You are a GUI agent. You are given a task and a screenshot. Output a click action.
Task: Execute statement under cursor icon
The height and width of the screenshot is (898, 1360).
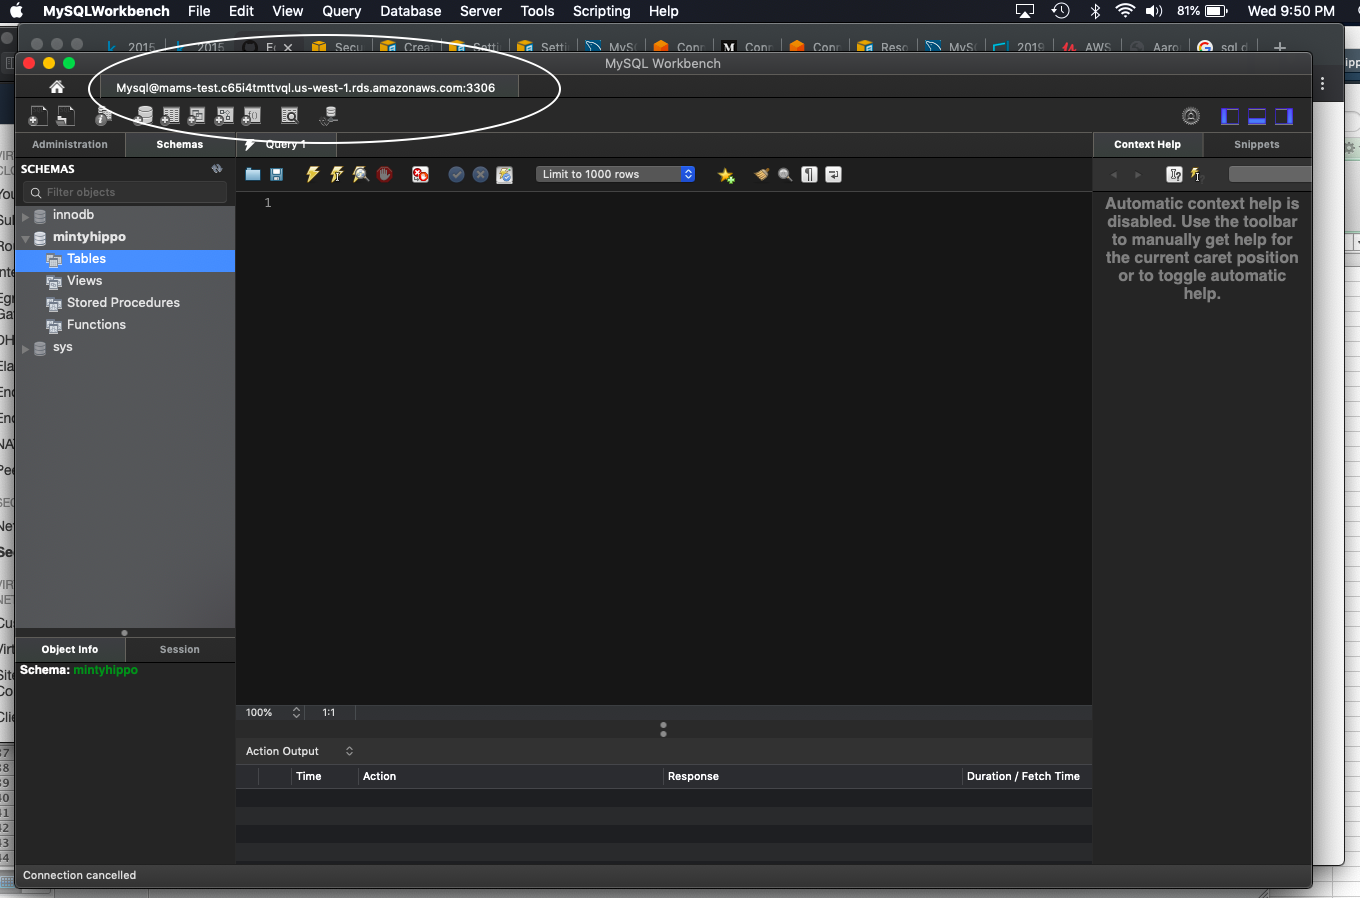pyautogui.click(x=337, y=174)
